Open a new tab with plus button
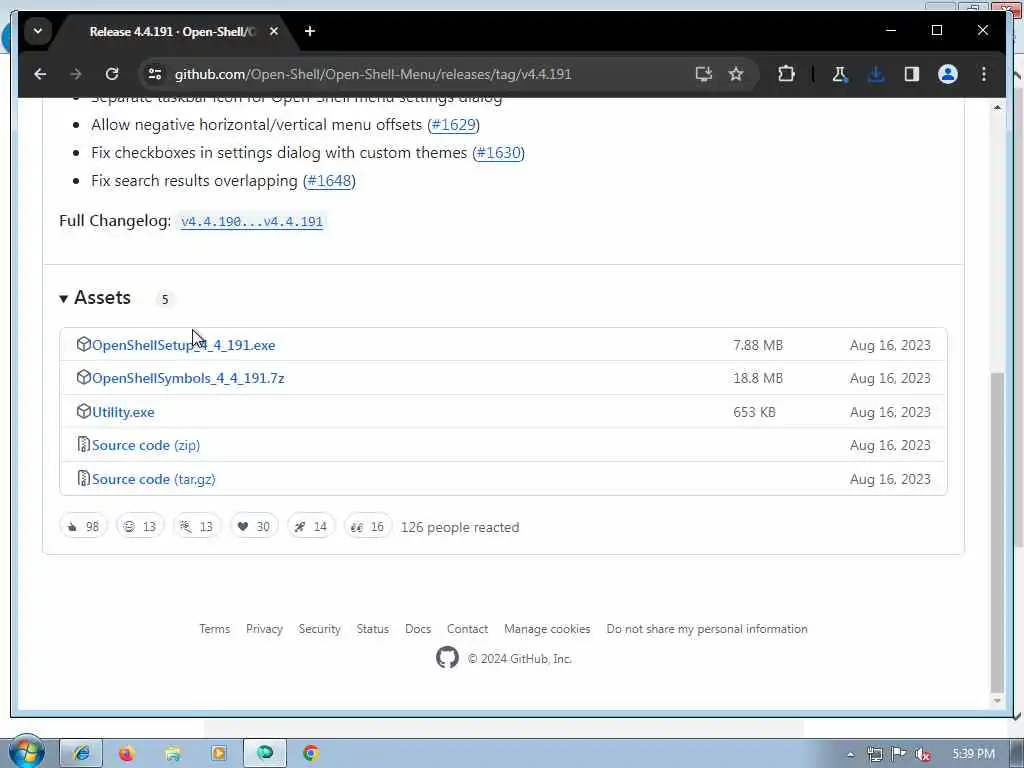This screenshot has height=768, width=1024. pos(310,31)
